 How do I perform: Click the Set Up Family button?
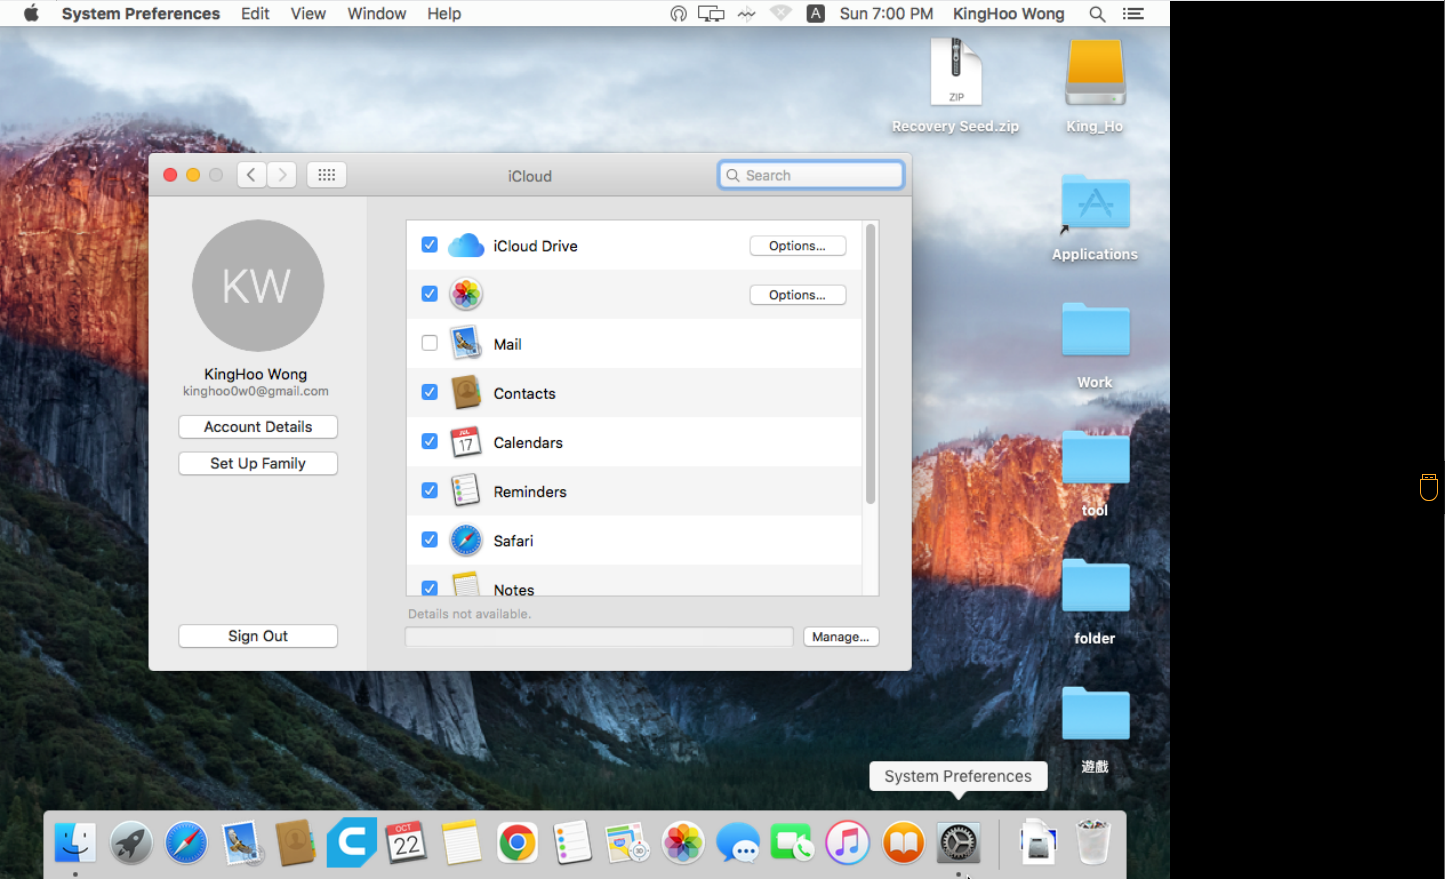(x=258, y=464)
